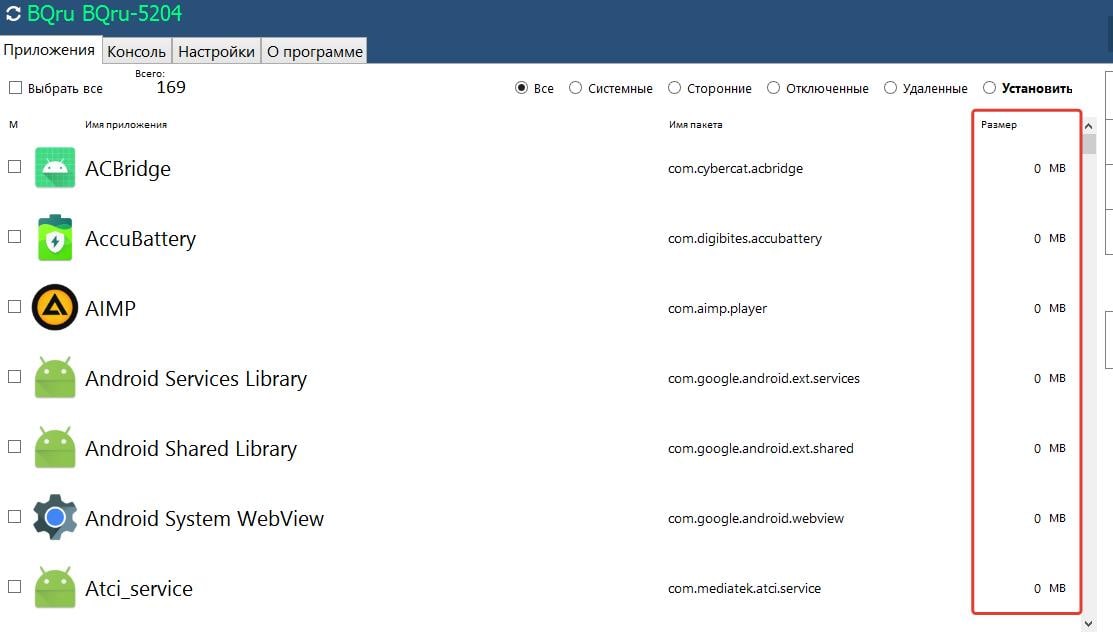Viewport: 1113px width, 637px height.
Task: Choose the 'Отключенные' radio option
Action: pyautogui.click(x=773, y=87)
